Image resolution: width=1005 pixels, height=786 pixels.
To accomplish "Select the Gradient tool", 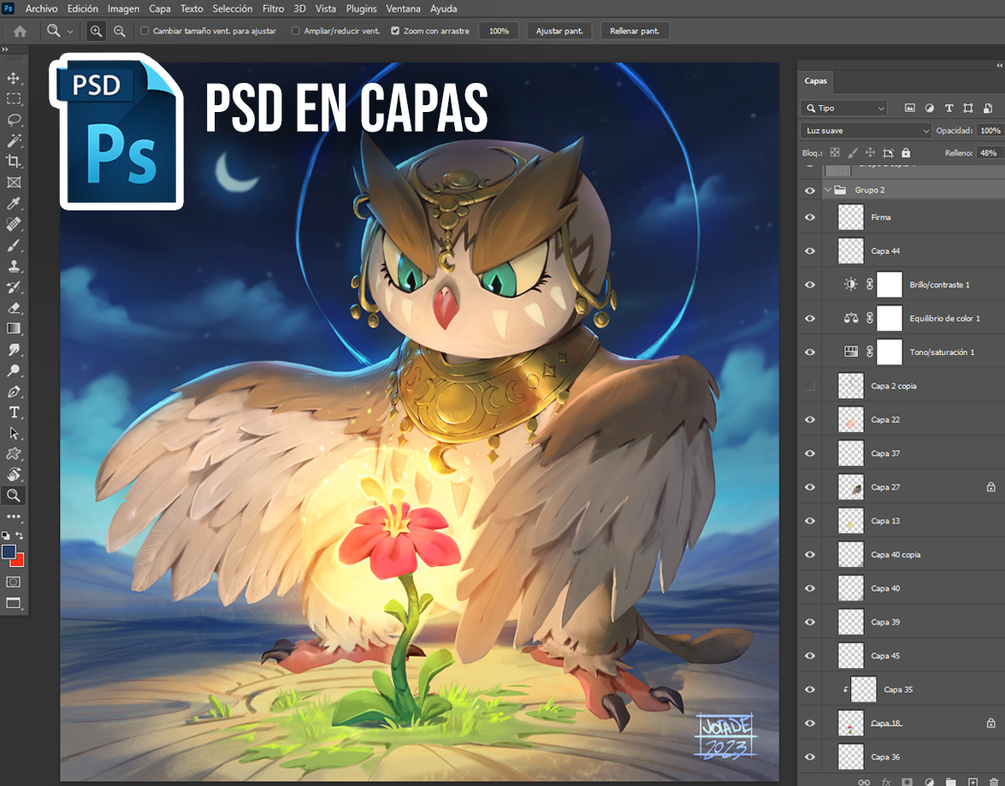I will tap(13, 329).
